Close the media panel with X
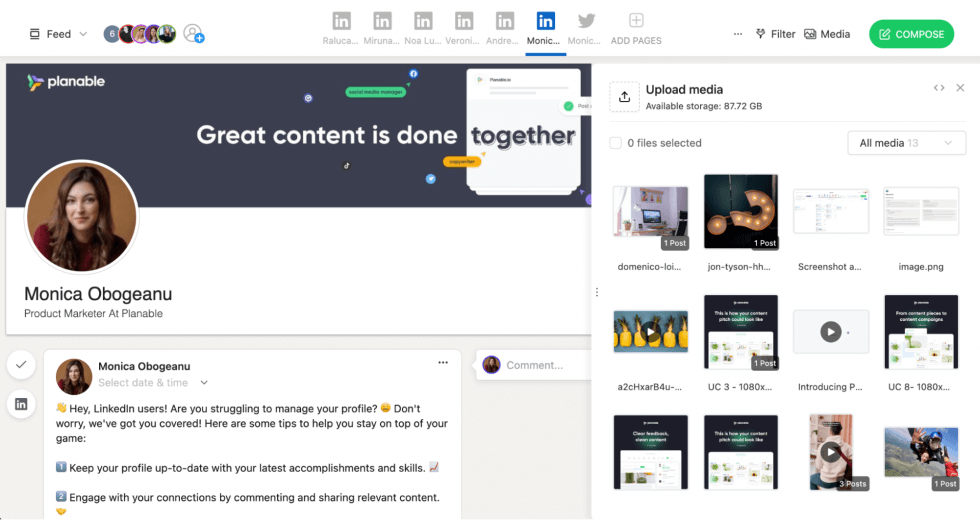The height and width of the screenshot is (520, 980). [960, 88]
